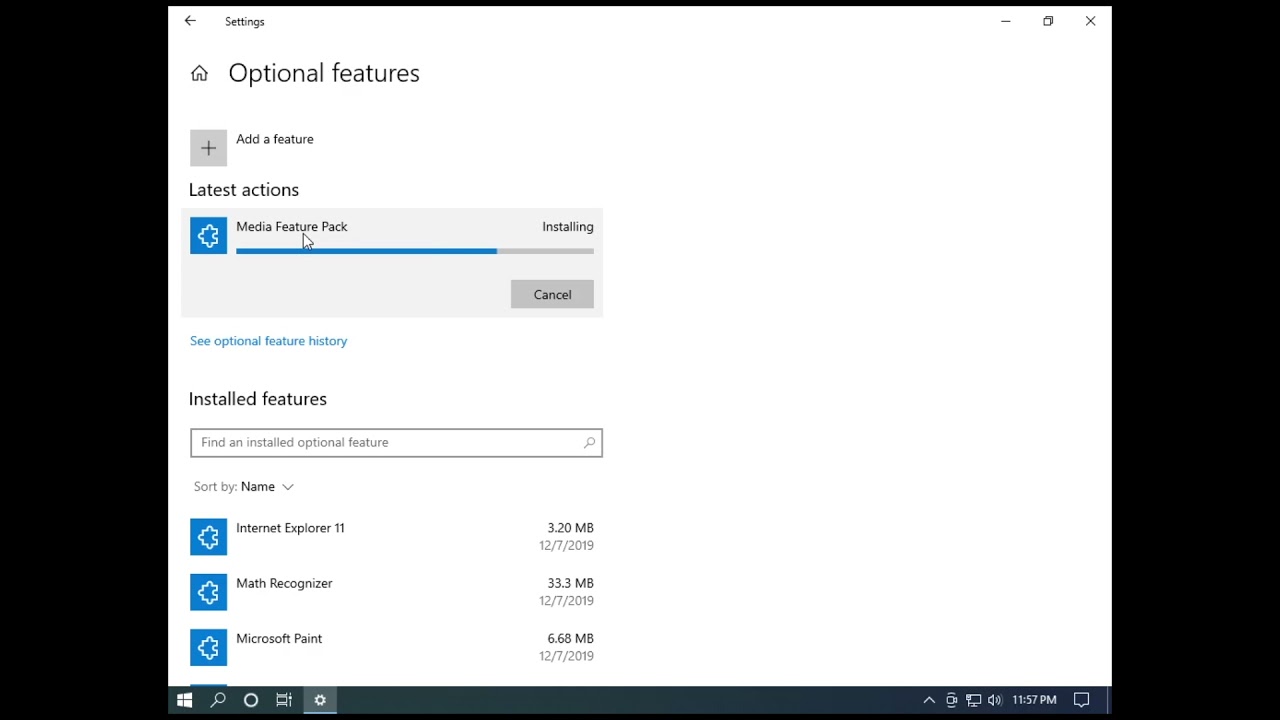The width and height of the screenshot is (1280, 720).
Task: Open Task View on the taskbar
Action: 284,700
